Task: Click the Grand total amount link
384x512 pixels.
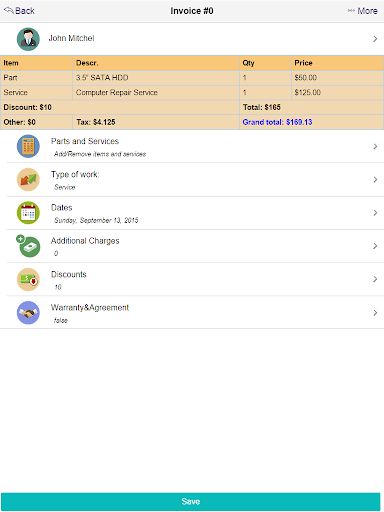Action: point(277,122)
